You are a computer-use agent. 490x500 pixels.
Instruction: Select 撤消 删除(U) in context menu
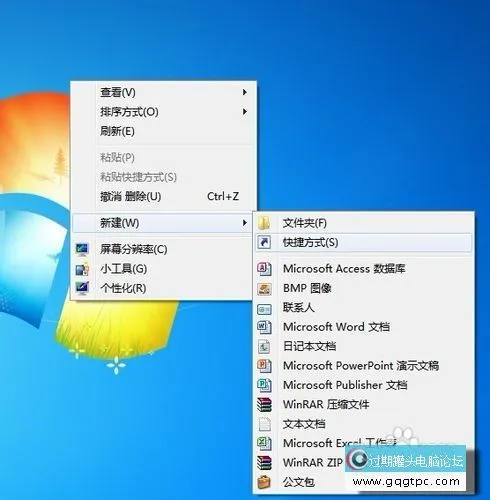[163, 196]
